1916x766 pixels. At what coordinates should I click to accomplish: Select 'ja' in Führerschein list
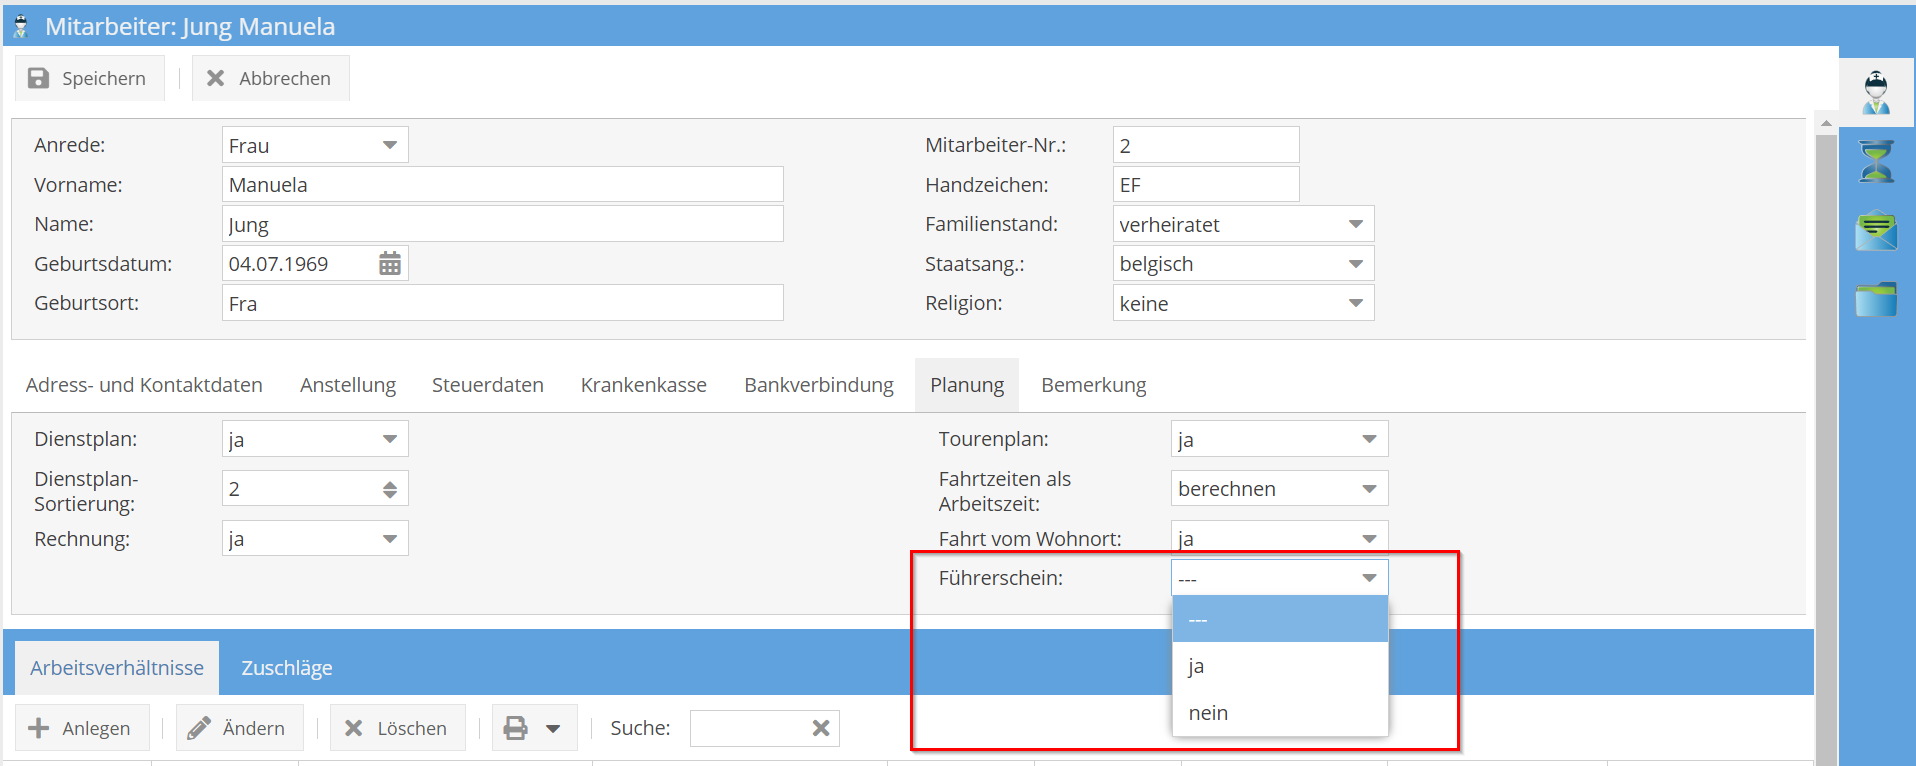[x=1280, y=666]
